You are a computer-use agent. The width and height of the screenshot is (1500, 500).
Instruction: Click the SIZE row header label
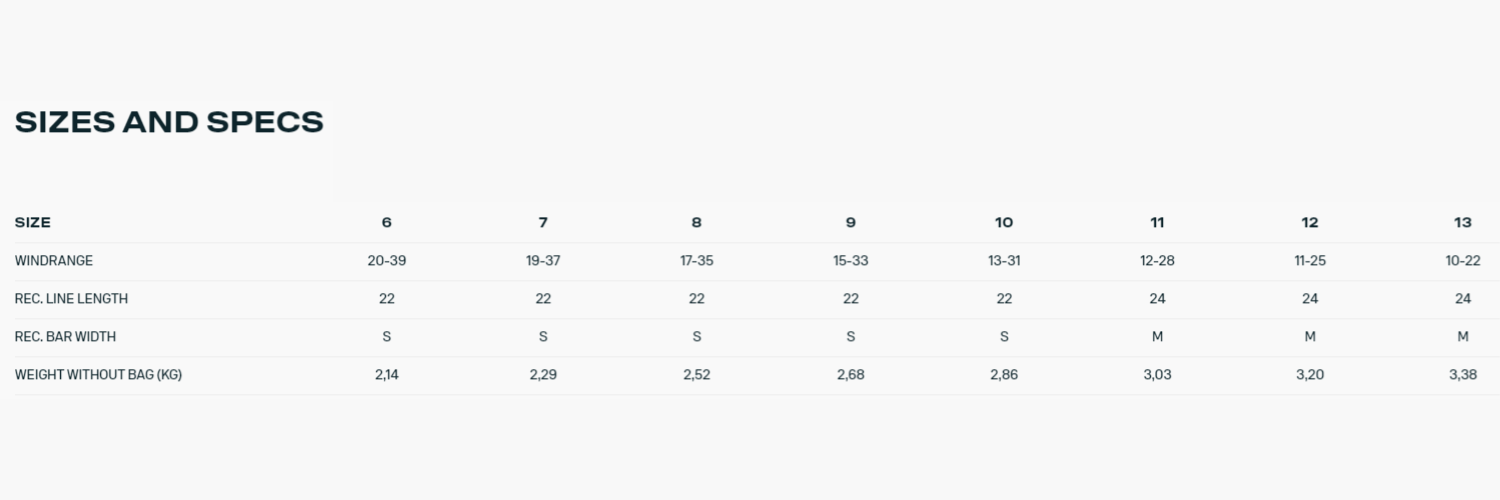point(33,222)
